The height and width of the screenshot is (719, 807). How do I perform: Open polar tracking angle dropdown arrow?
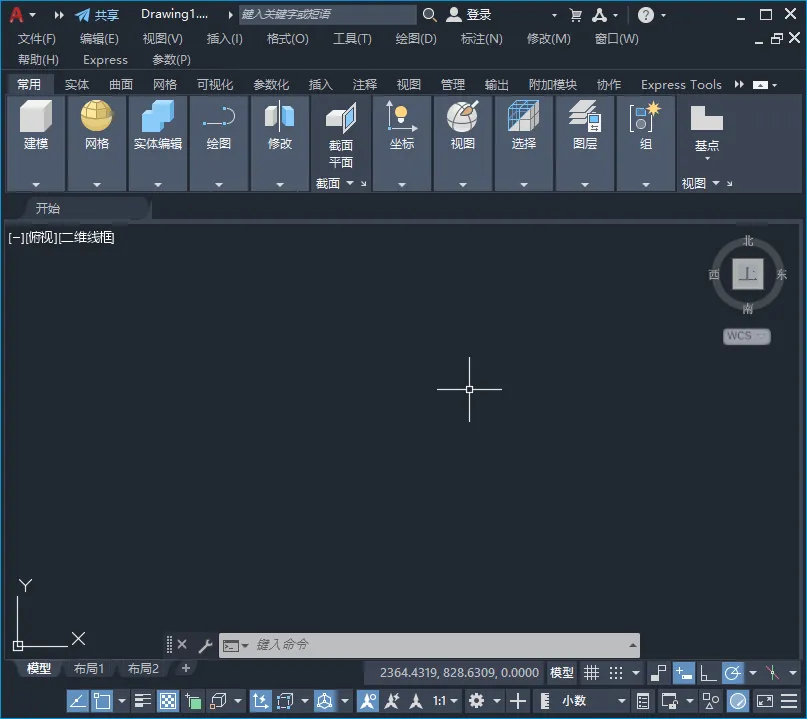pos(753,673)
